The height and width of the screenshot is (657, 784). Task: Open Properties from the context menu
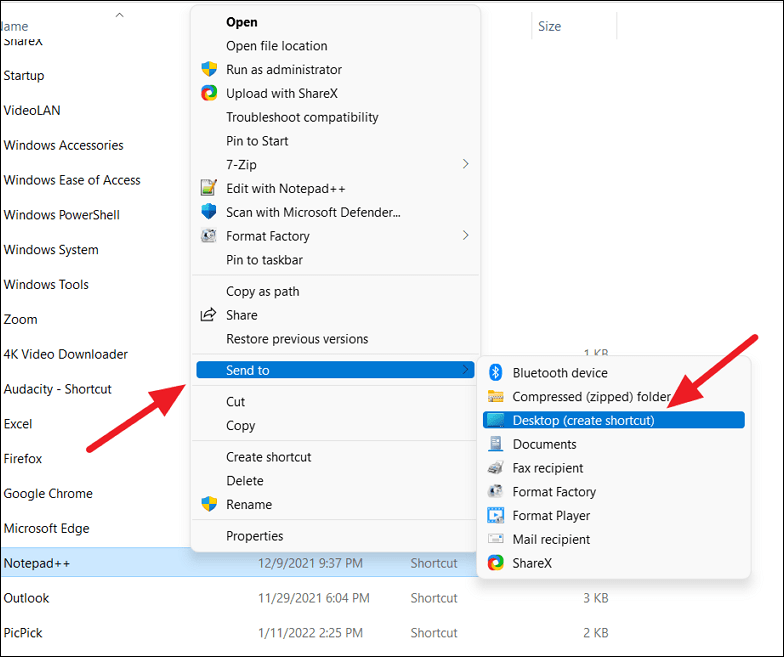click(x=254, y=536)
